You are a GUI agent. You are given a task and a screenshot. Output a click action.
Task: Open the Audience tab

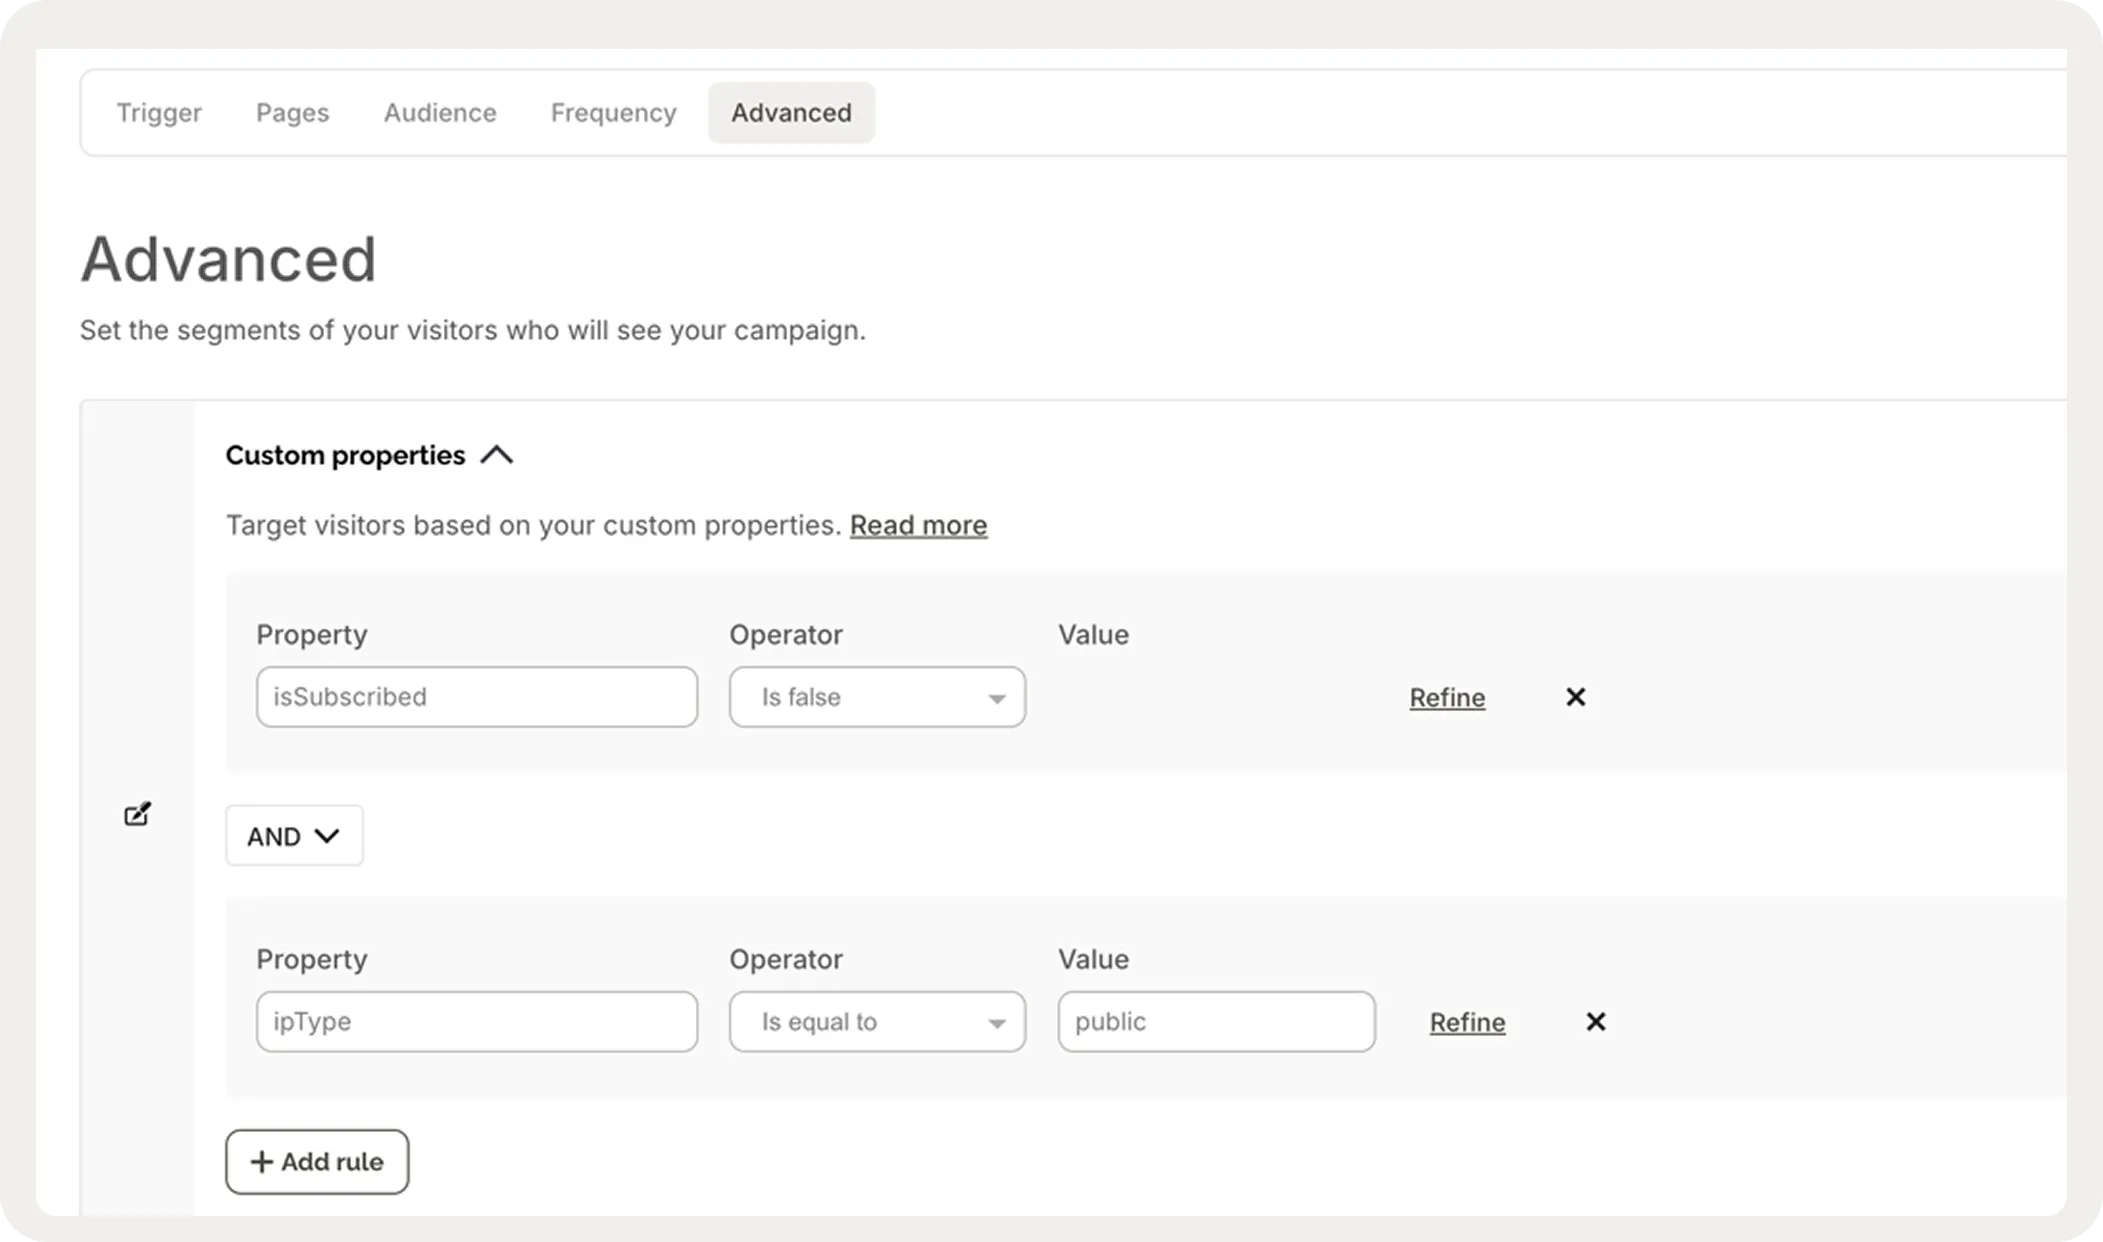440,112
